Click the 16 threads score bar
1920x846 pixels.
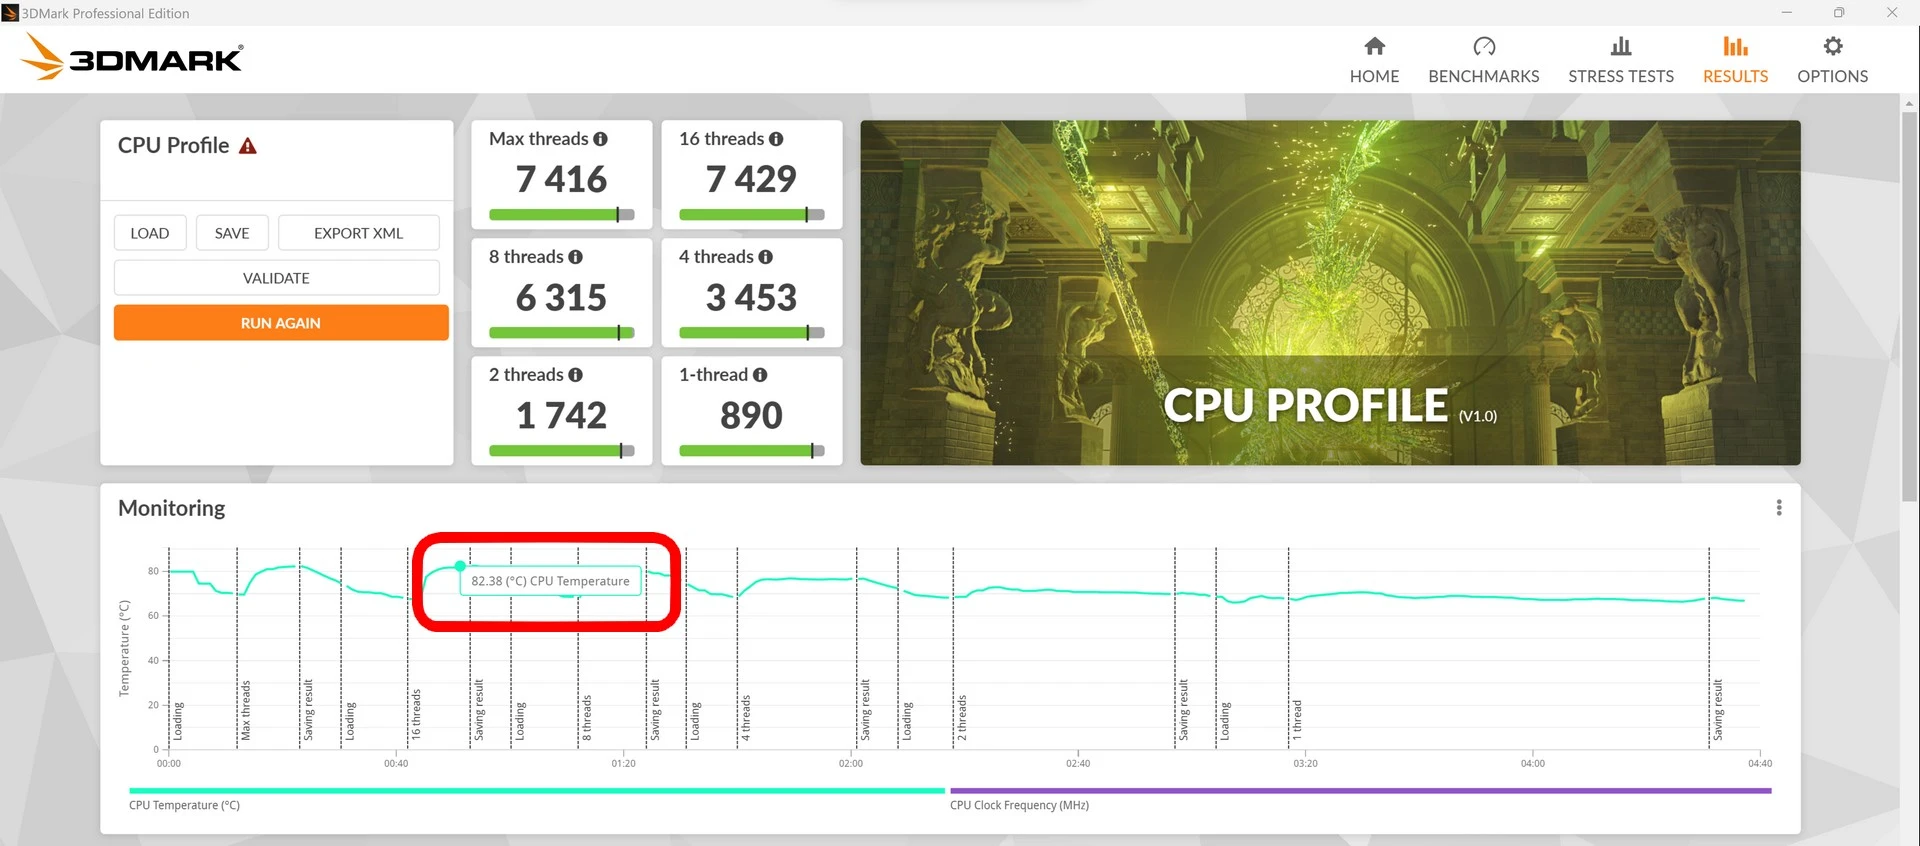coord(751,214)
